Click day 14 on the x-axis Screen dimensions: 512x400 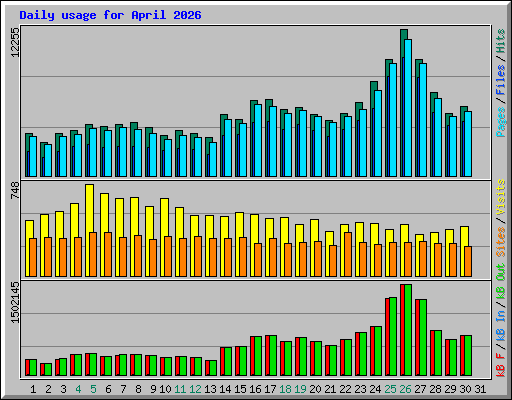pyautogui.click(x=225, y=389)
